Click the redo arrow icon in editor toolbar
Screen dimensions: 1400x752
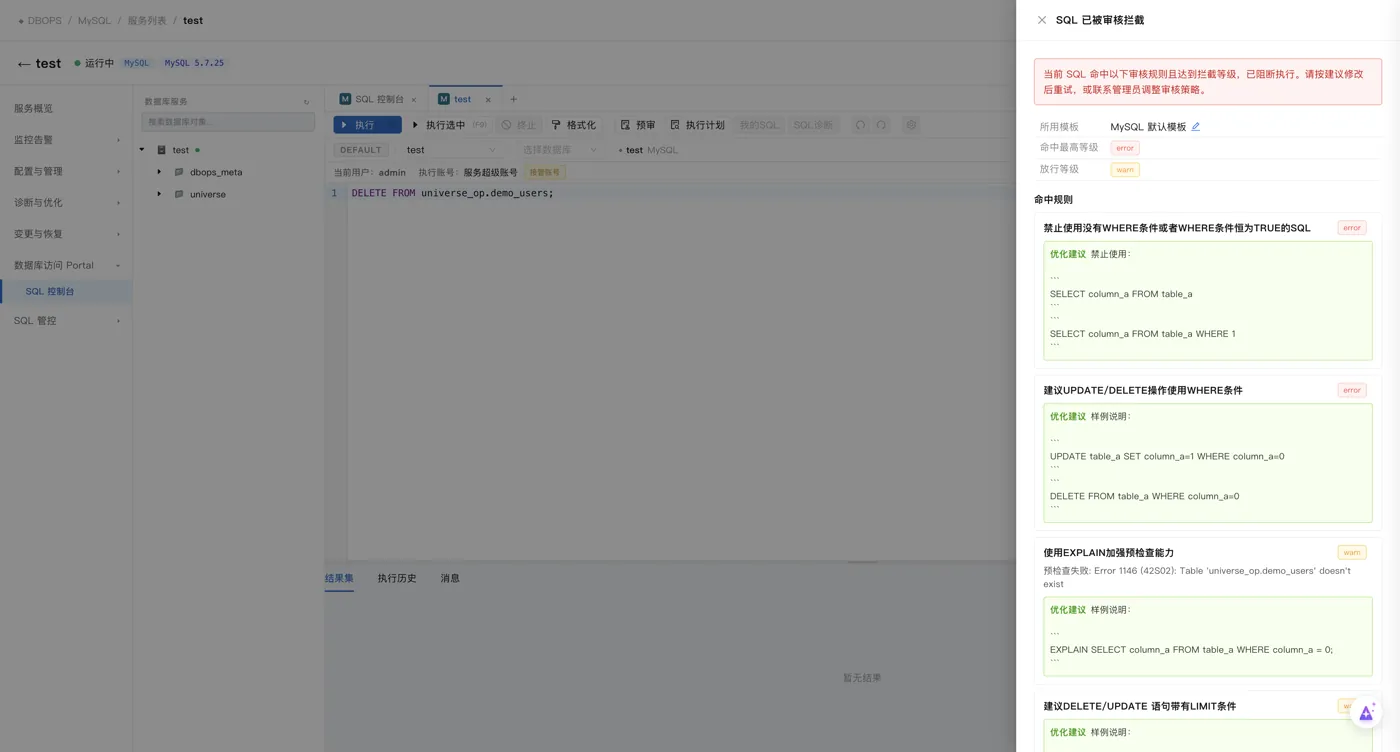(x=881, y=125)
